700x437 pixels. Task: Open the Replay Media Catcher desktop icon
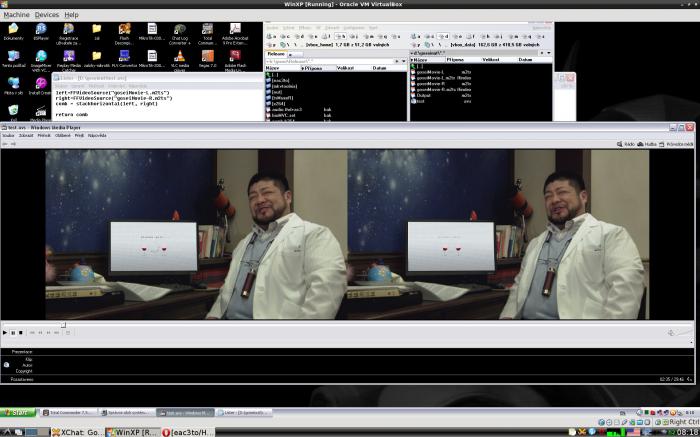point(69,61)
